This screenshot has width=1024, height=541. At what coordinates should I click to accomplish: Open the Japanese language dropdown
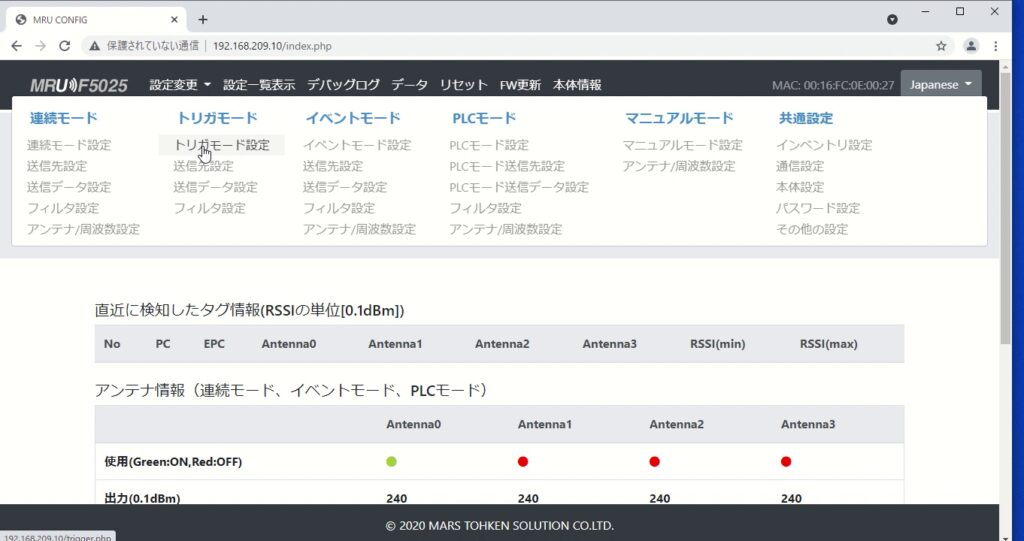[941, 84]
